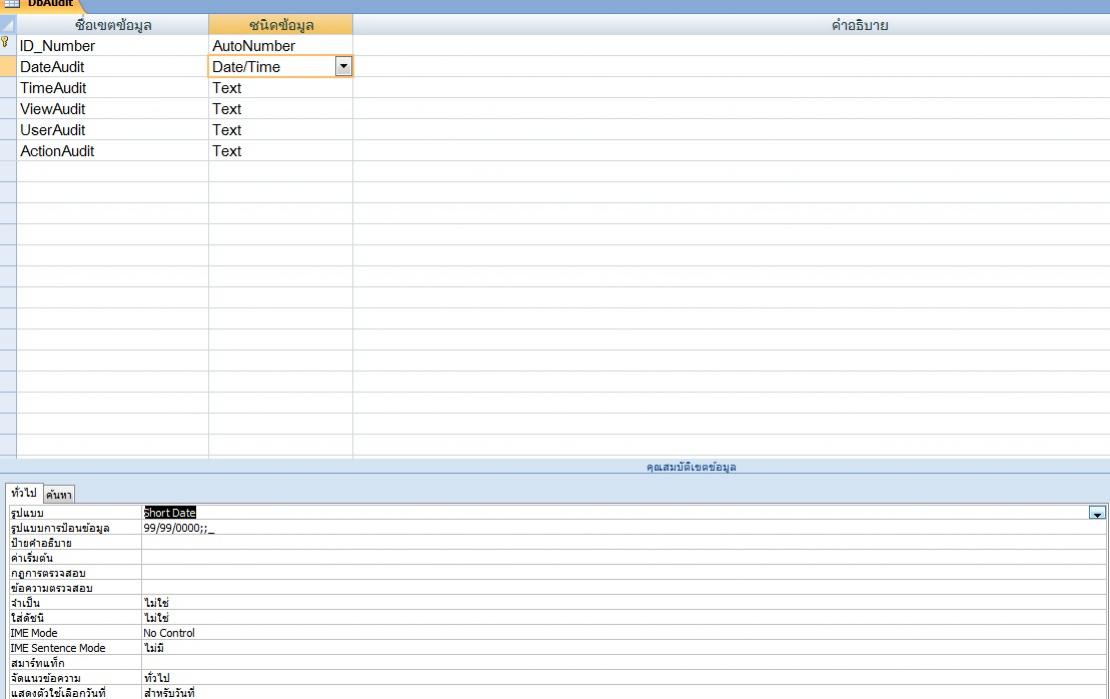Select the DateAudit field name cell
This screenshot has height=699, width=1110.
[113, 67]
